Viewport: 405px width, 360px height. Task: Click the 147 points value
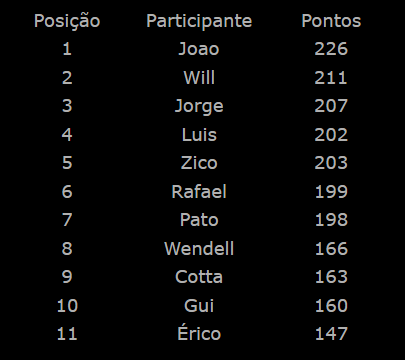pyautogui.click(x=331, y=334)
